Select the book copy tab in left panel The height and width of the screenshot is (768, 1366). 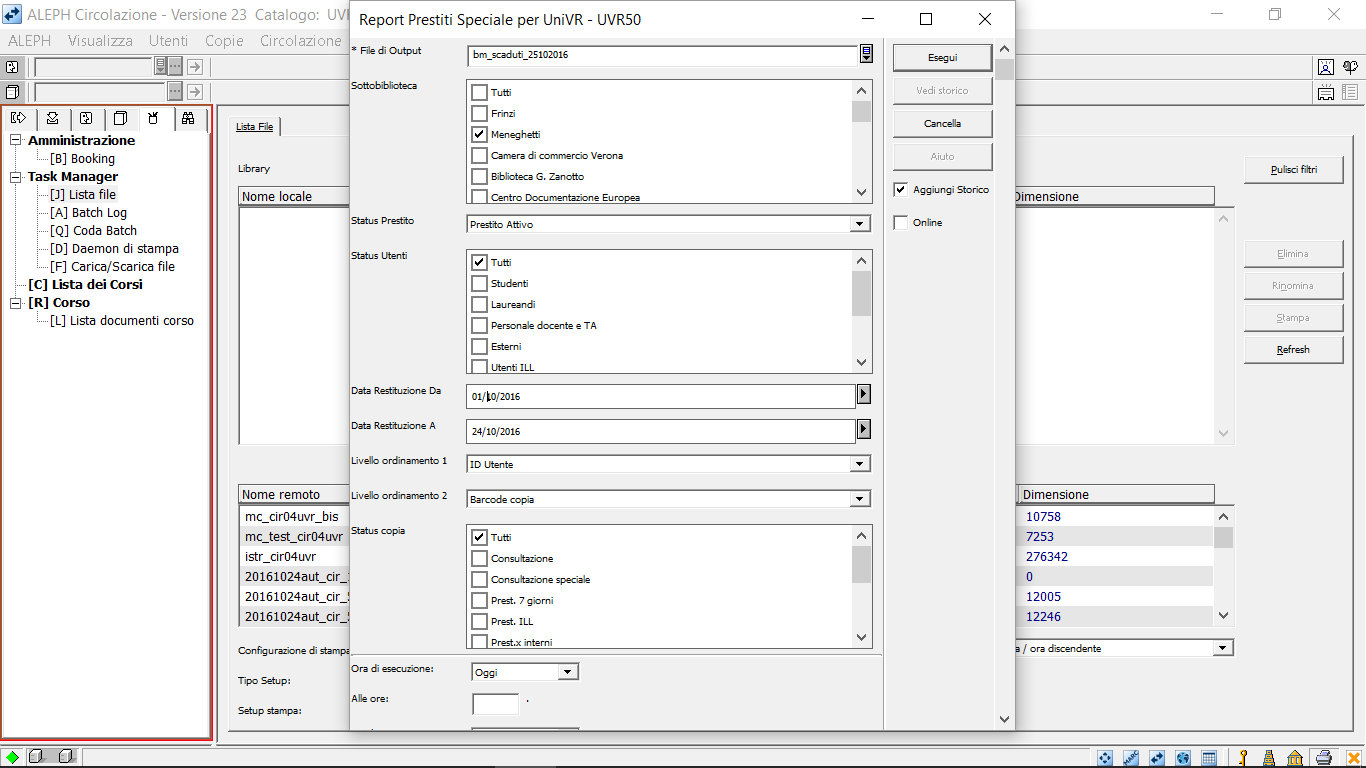click(x=120, y=118)
